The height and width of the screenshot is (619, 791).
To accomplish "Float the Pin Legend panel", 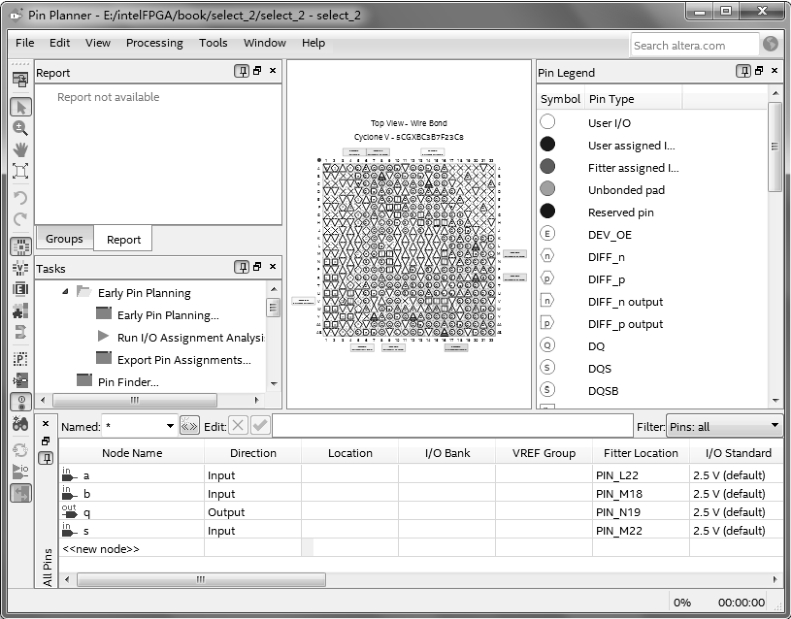I will point(759,71).
